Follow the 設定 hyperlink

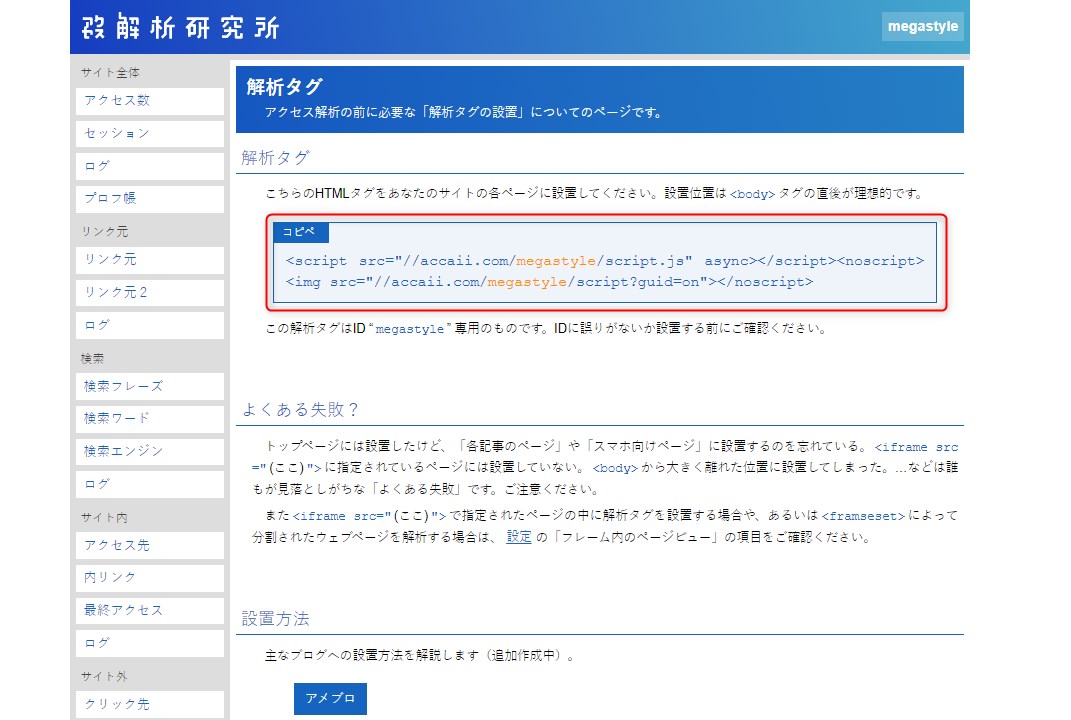pos(519,537)
